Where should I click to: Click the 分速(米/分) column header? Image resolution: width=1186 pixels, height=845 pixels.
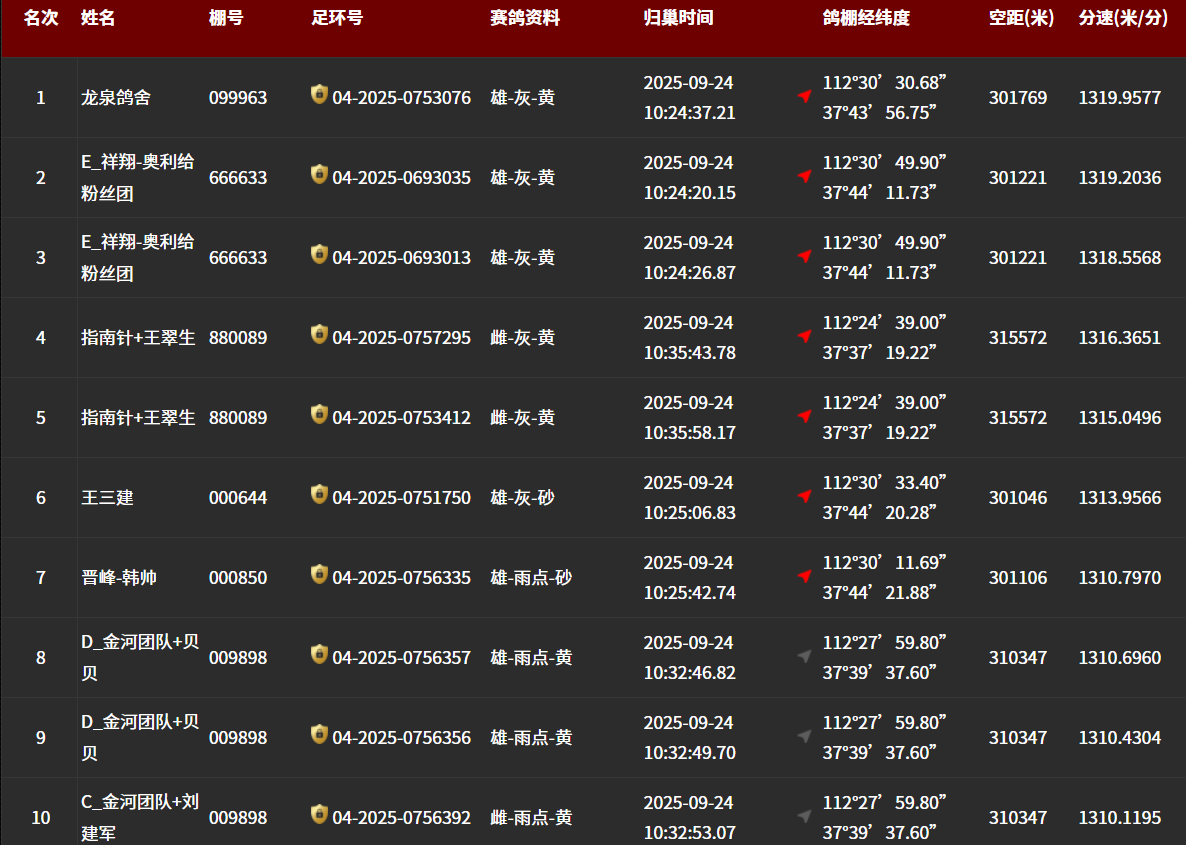(1123, 18)
